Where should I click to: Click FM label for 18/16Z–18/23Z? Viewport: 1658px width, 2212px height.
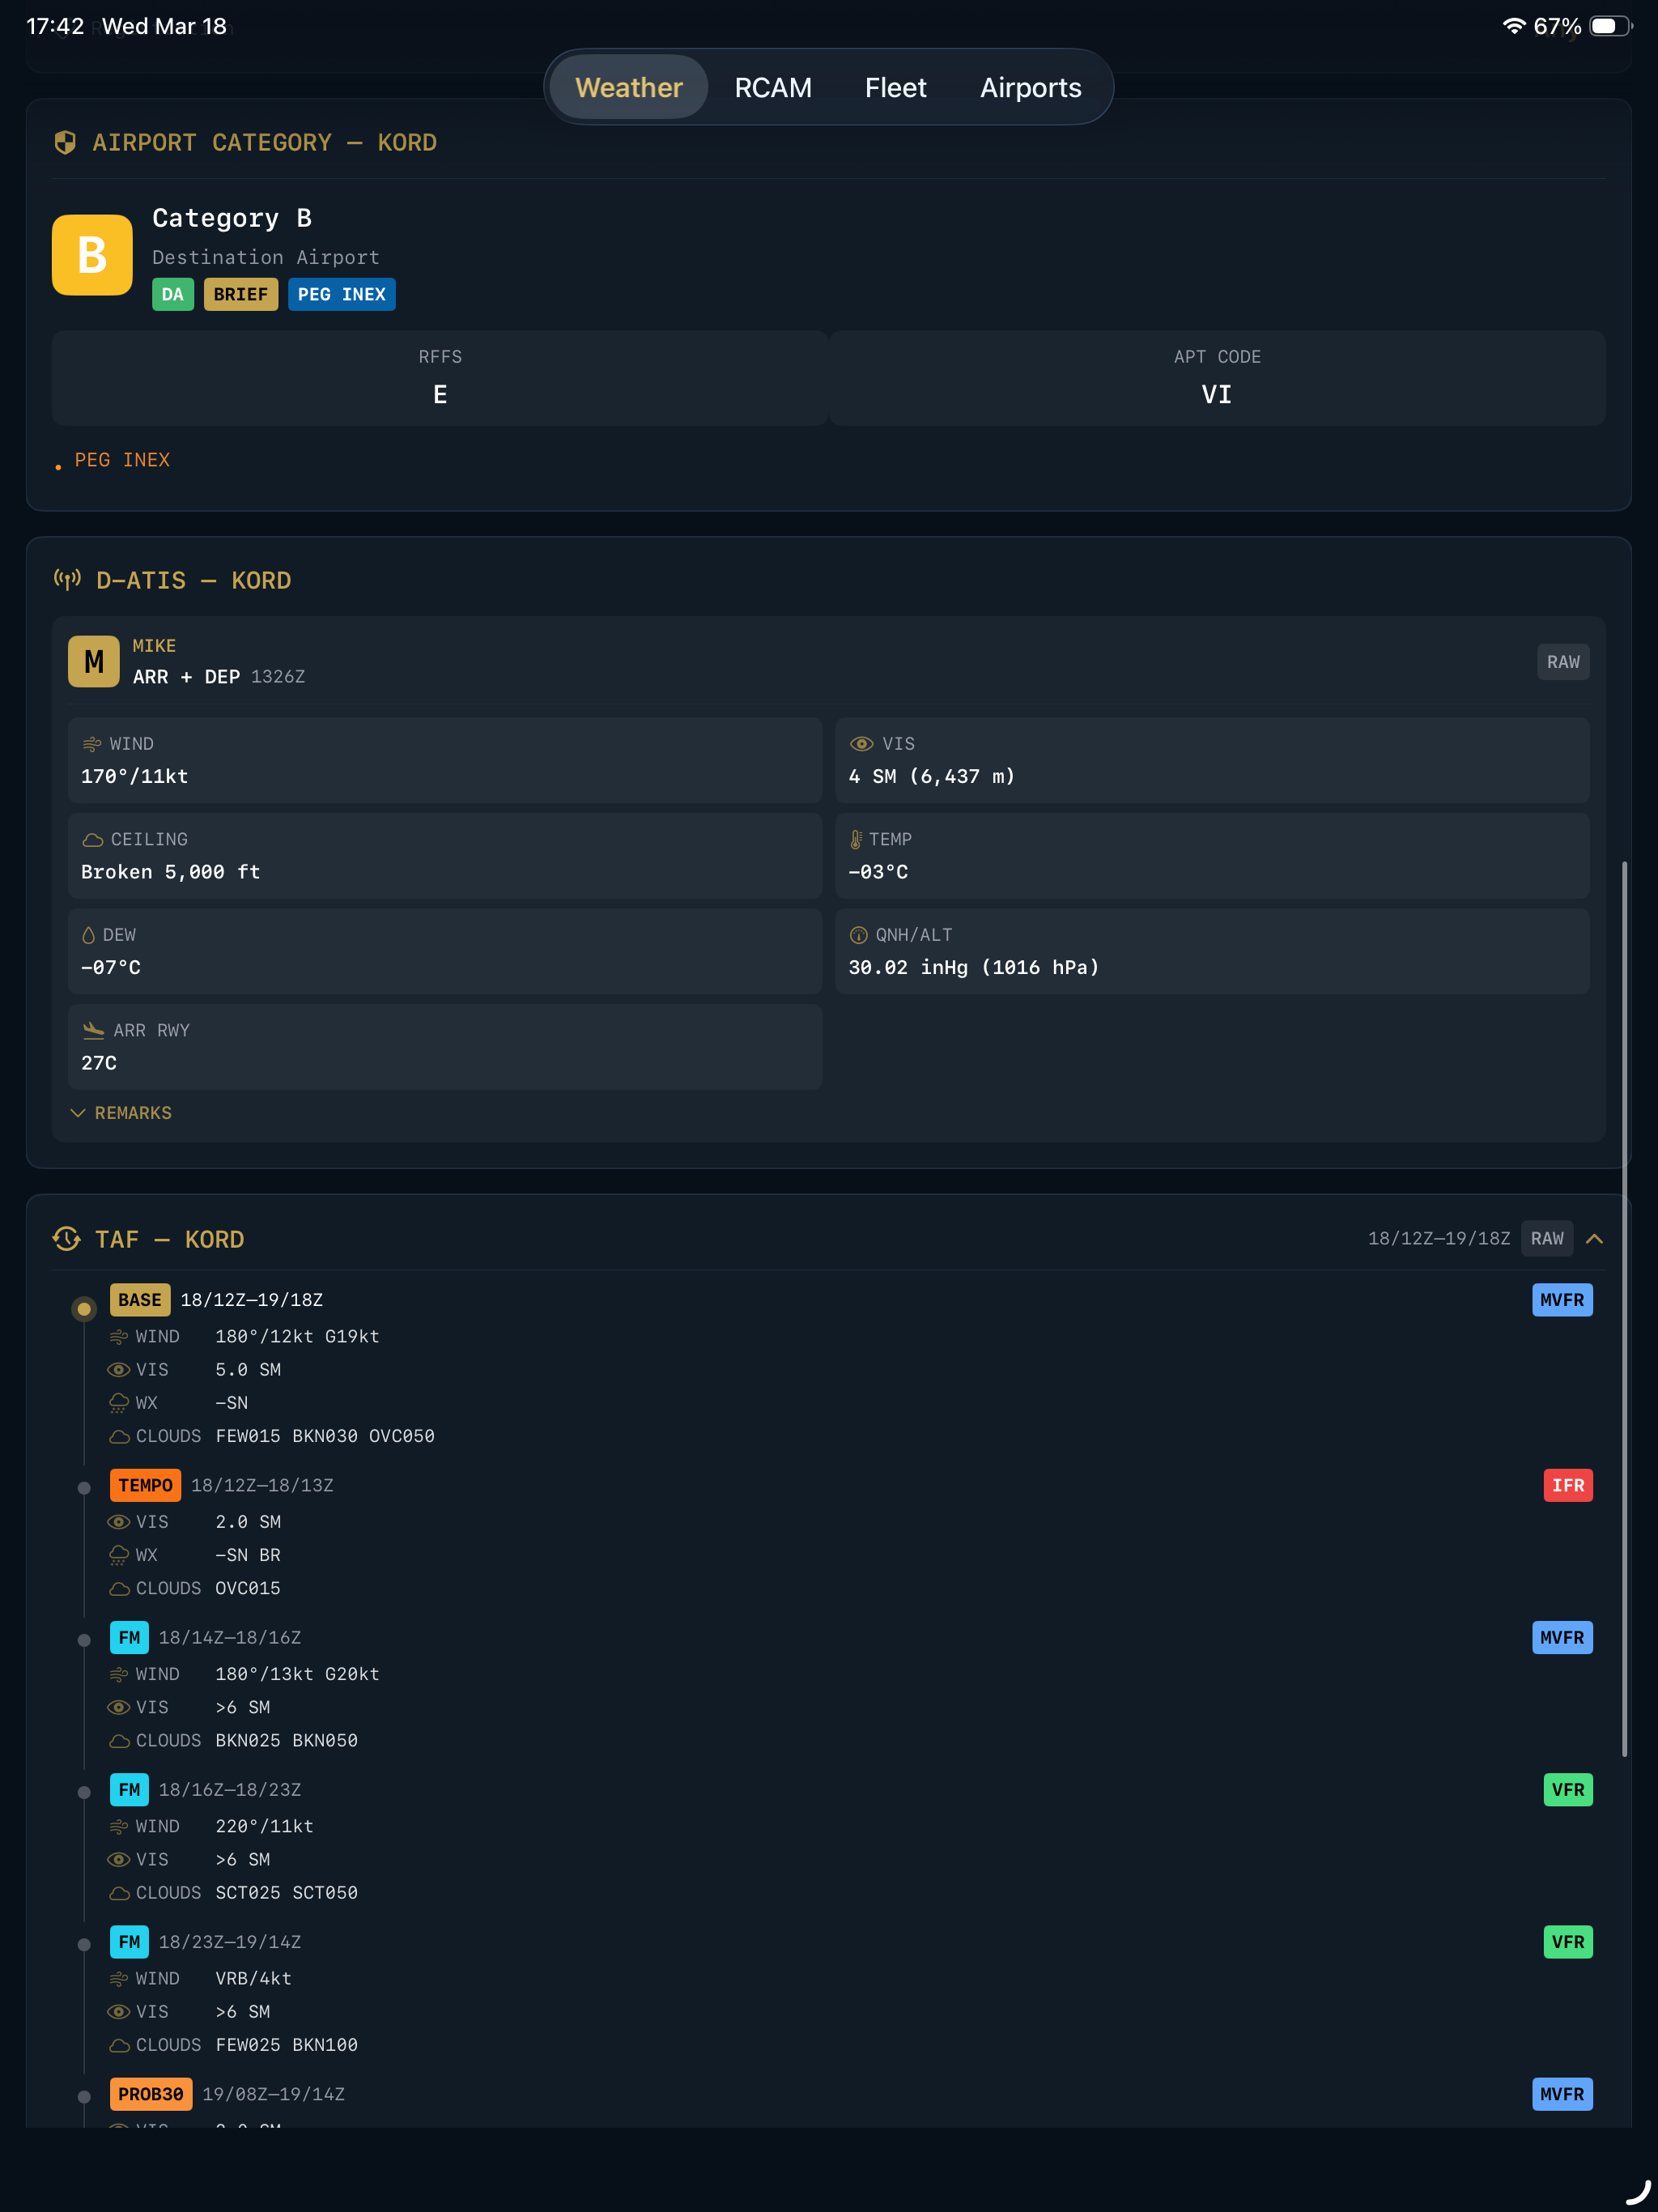(129, 1789)
